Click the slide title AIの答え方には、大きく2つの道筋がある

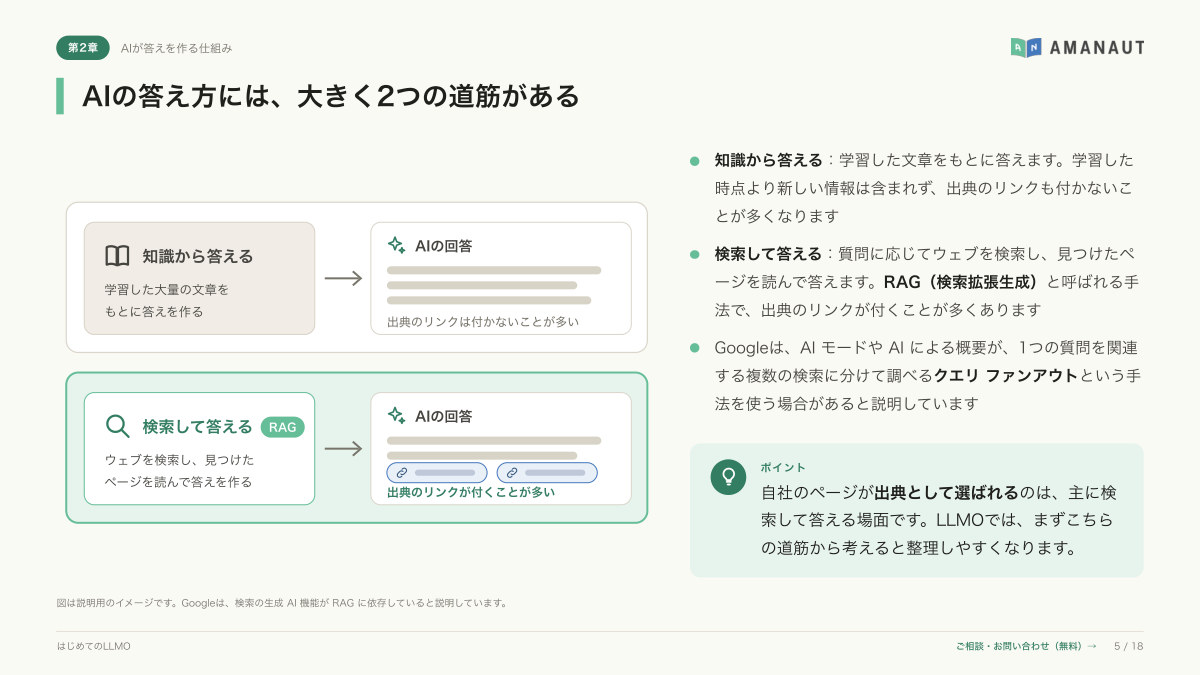coord(331,96)
